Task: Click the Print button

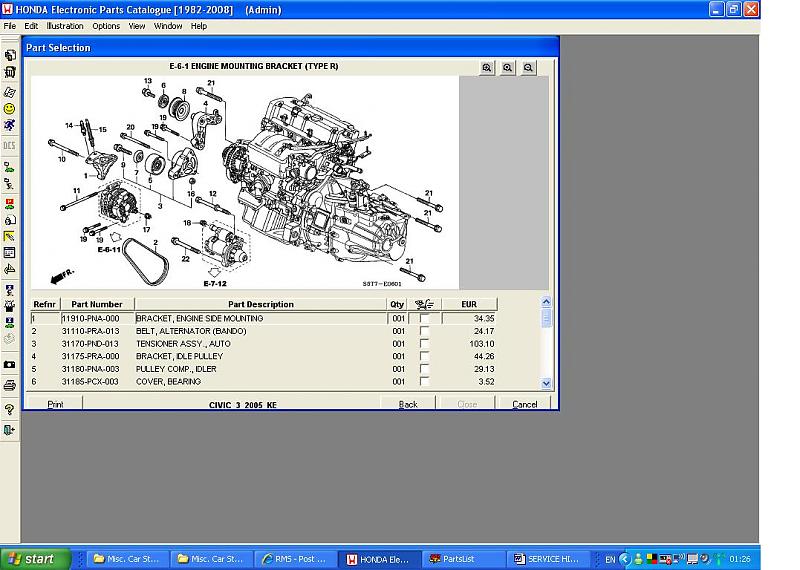Action: [x=55, y=404]
